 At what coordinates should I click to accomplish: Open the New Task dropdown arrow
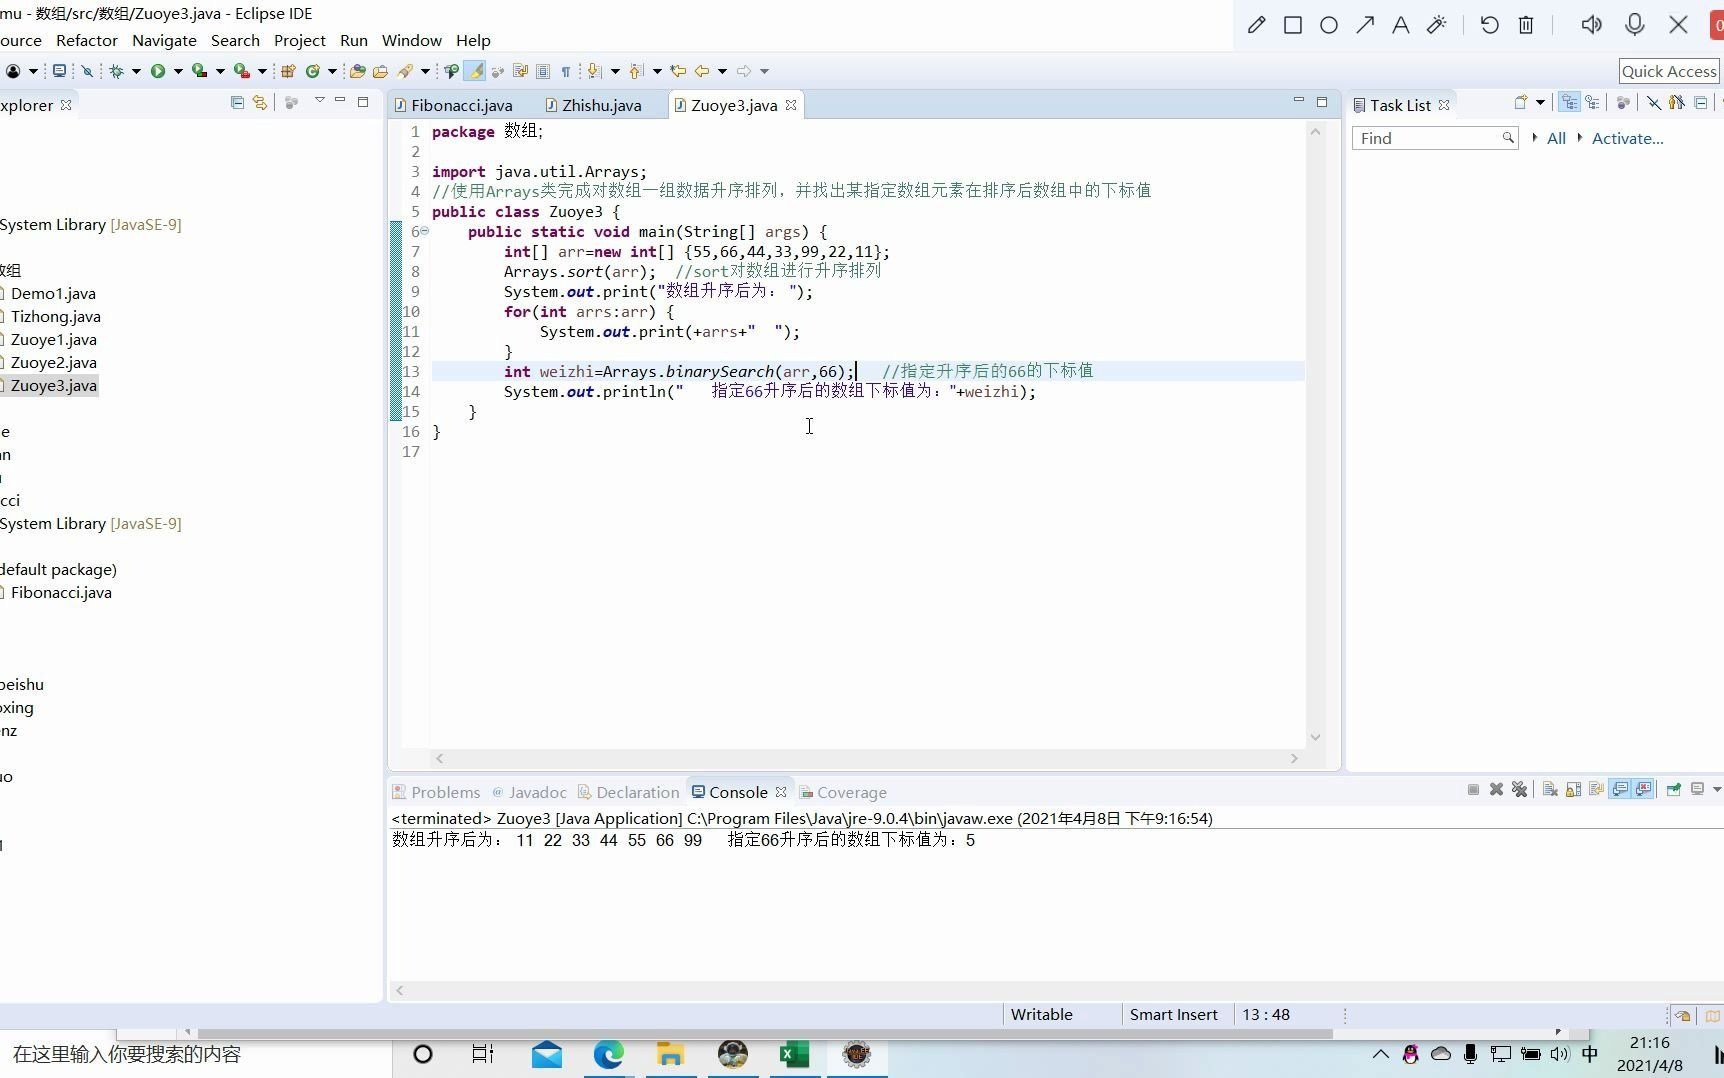1540,102
